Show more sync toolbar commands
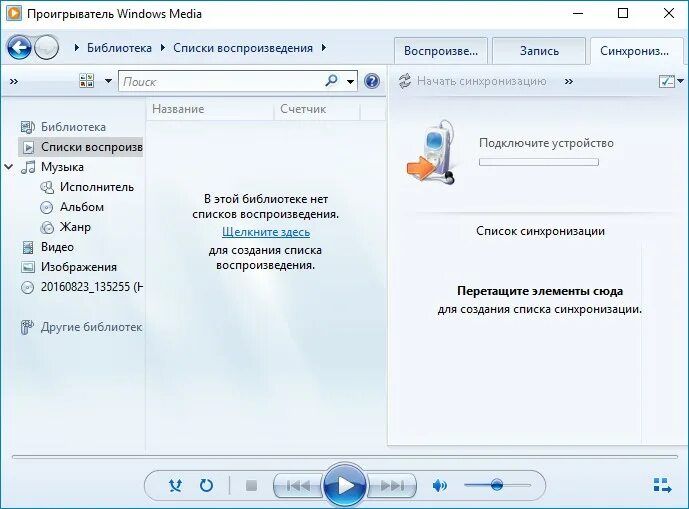Screen dimensions: 689x509 pyautogui.click(x=569, y=81)
